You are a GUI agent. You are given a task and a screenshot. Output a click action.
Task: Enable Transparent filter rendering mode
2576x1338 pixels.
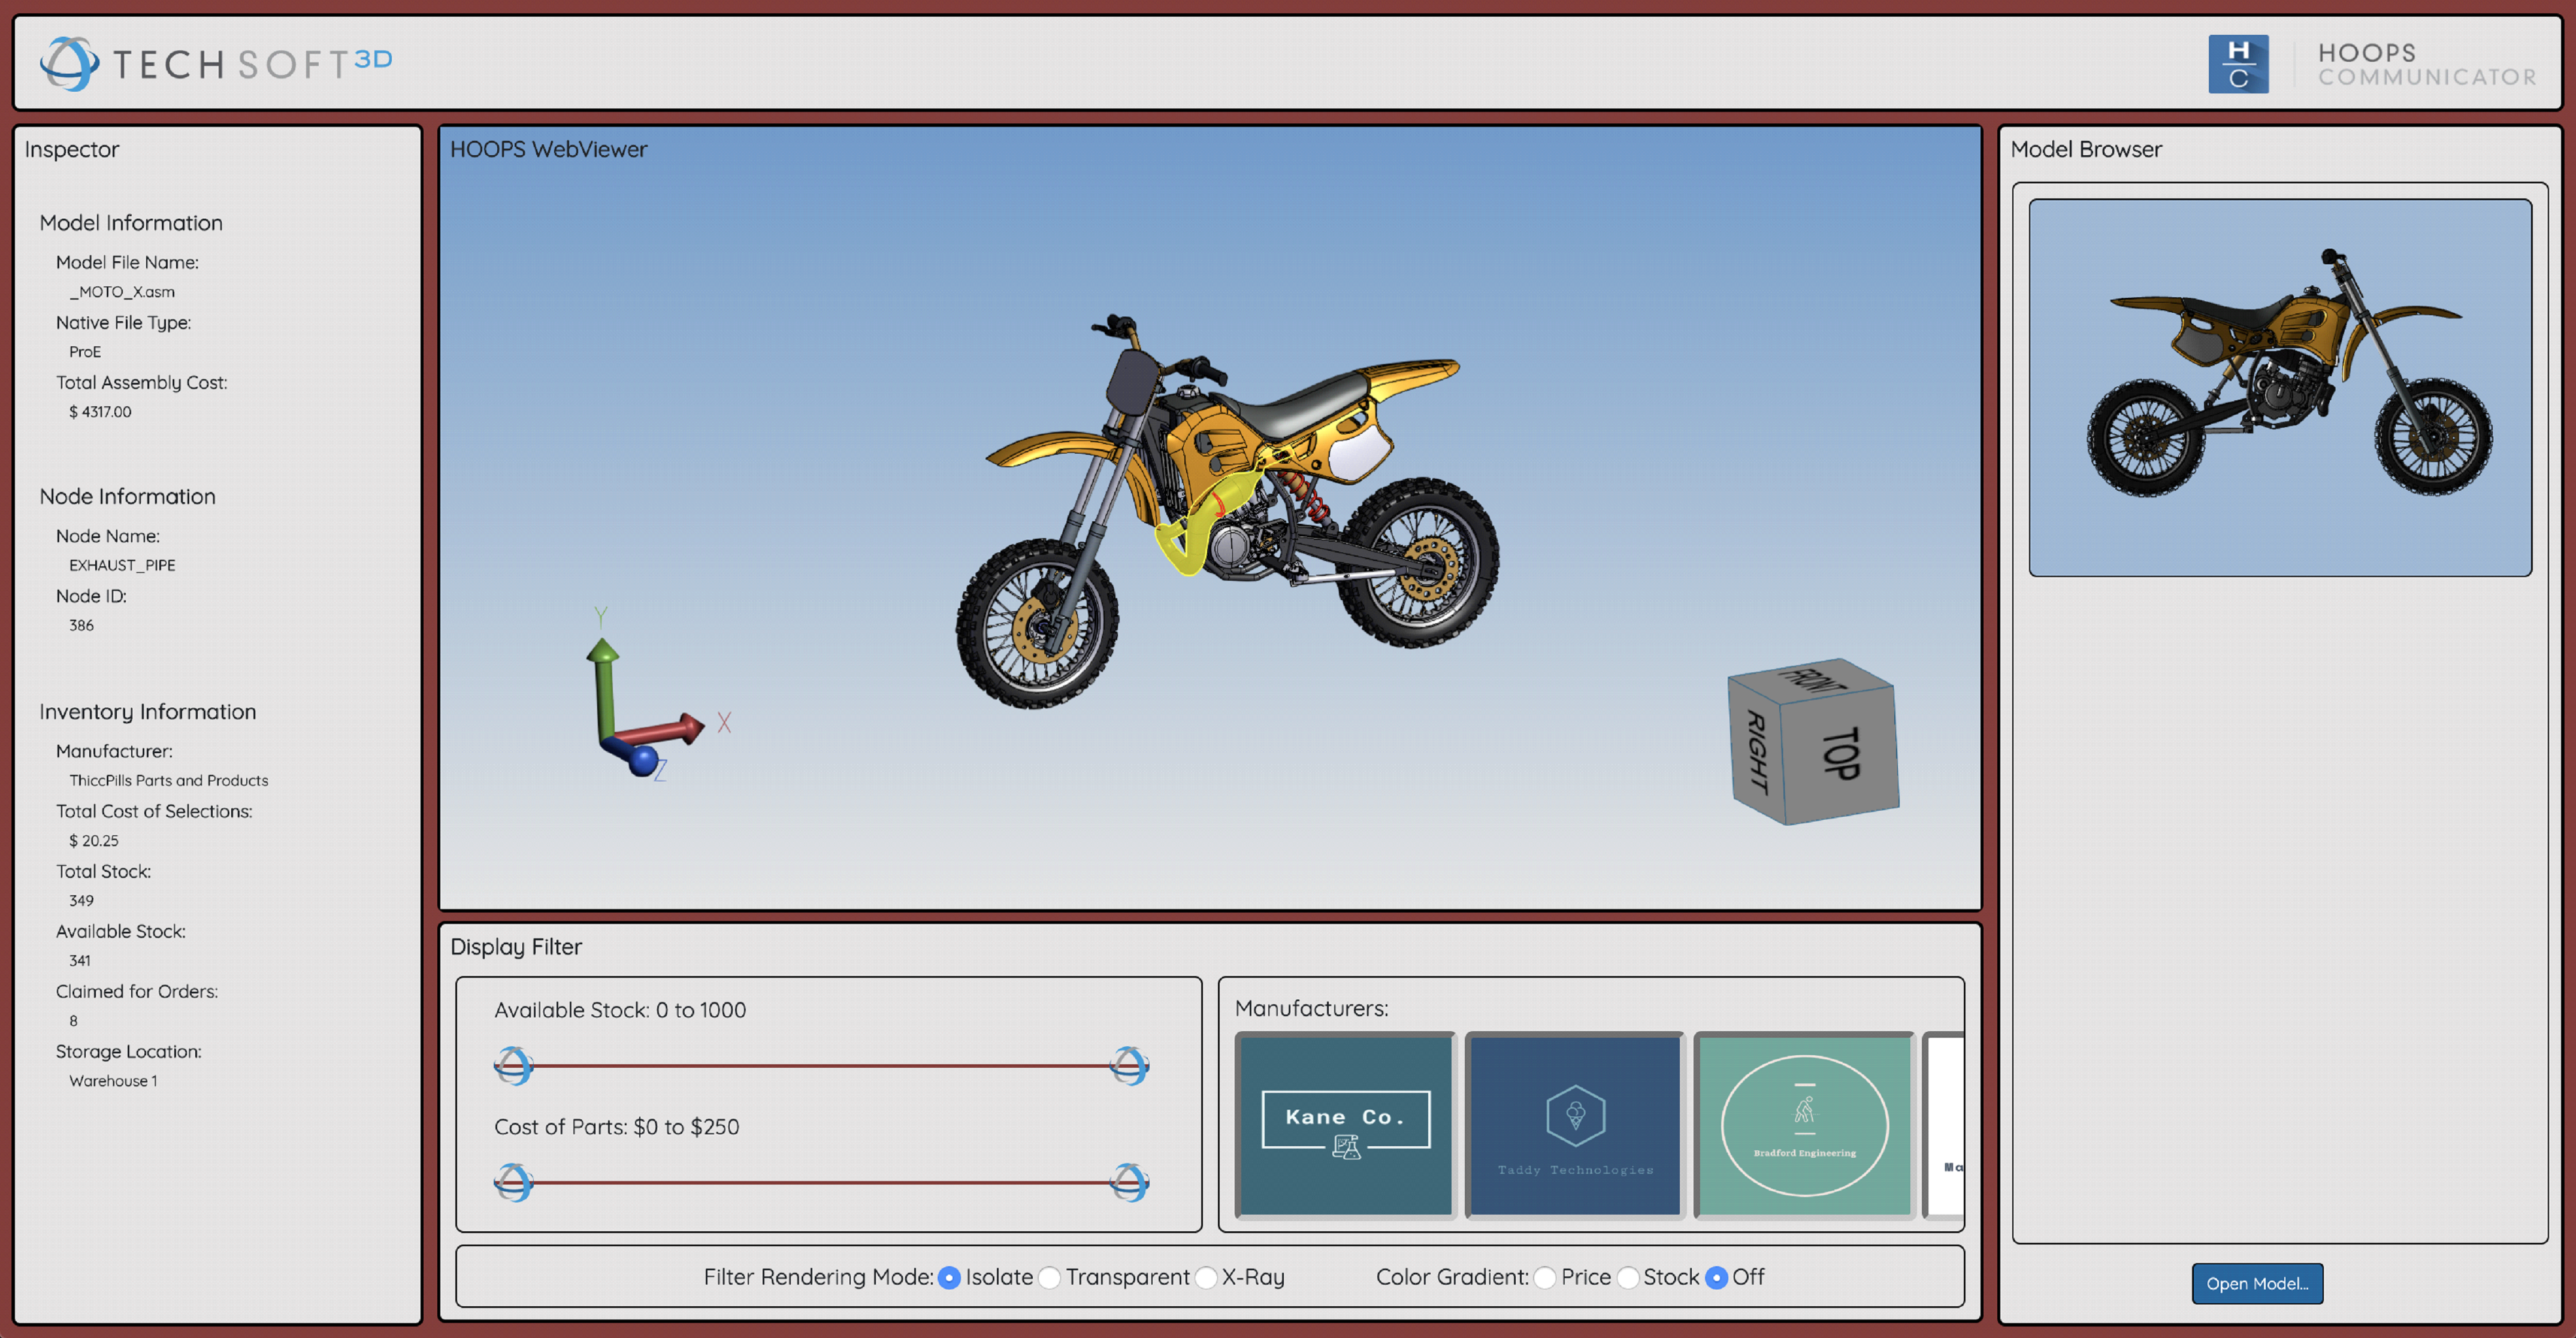(x=1050, y=1277)
